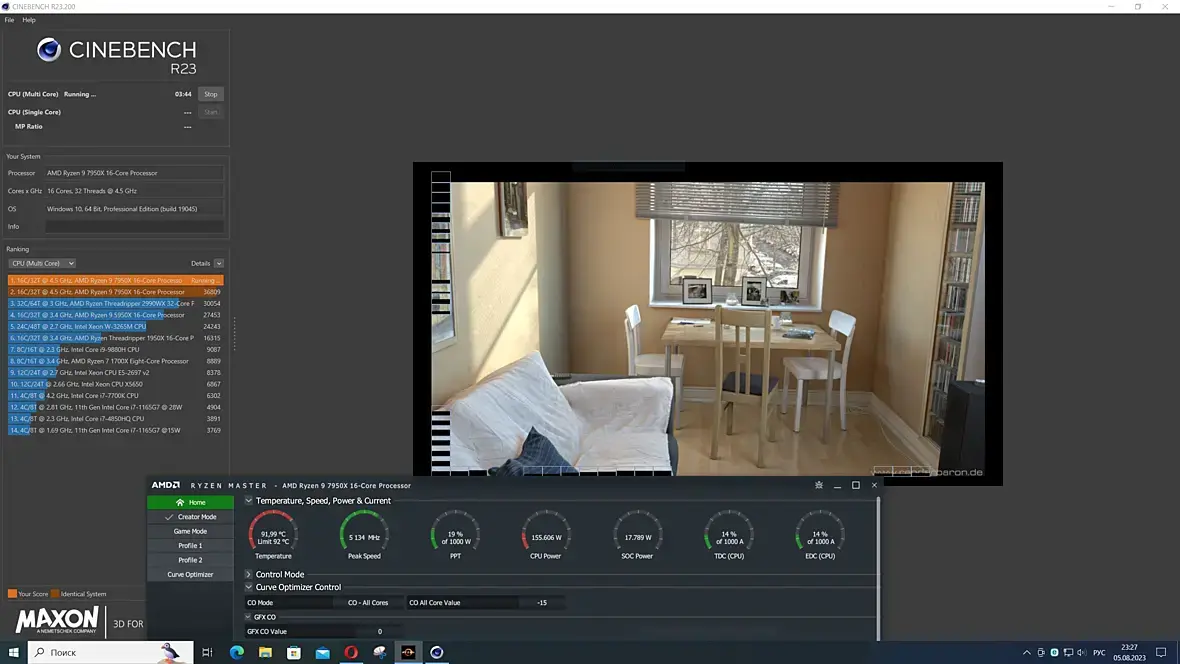Collapse the Curve Optimizer Control section
Image resolution: width=1180 pixels, height=664 pixels.
click(248, 587)
